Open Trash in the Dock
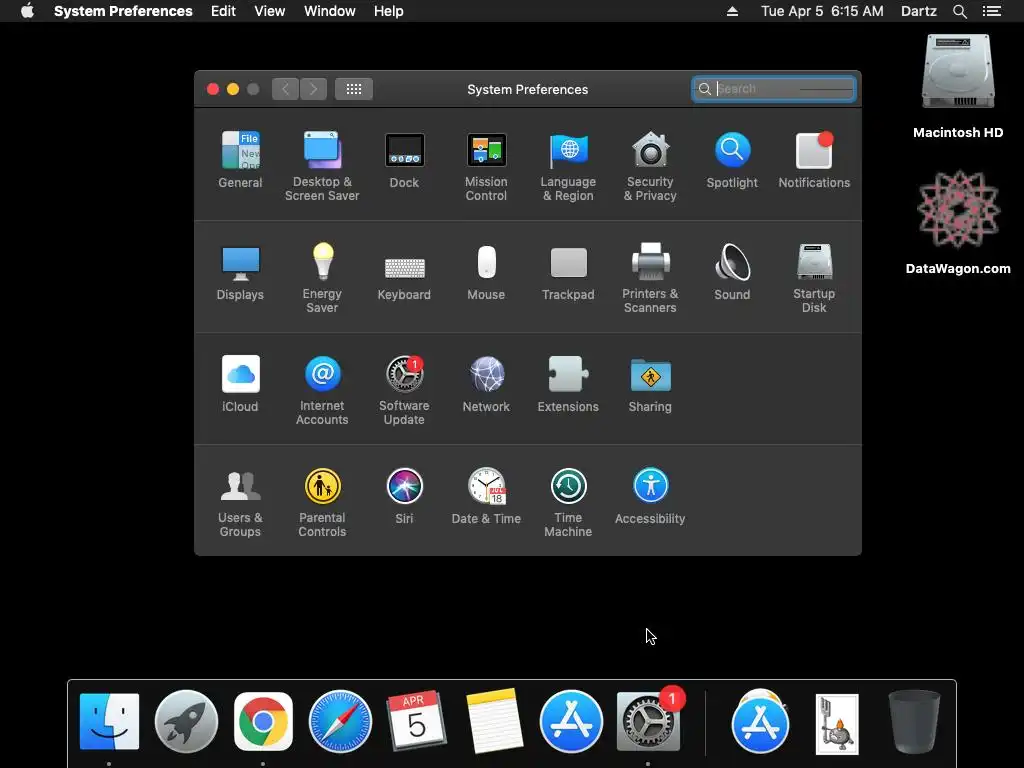 coord(914,722)
